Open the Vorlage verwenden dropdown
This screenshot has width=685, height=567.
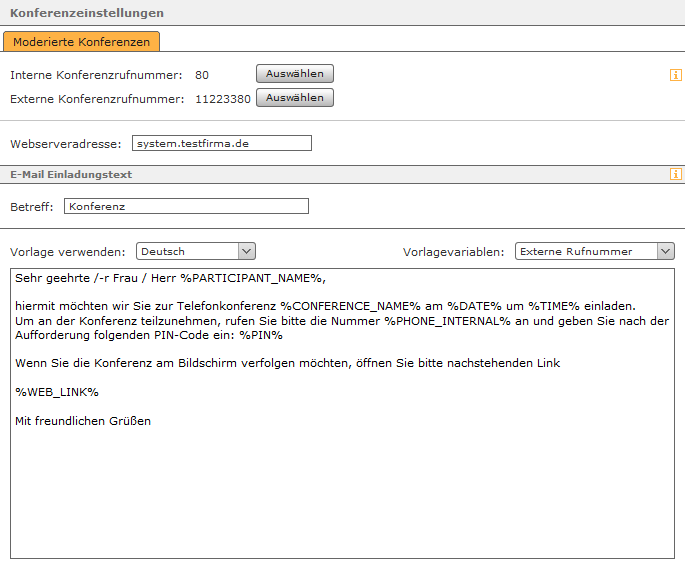click(196, 252)
